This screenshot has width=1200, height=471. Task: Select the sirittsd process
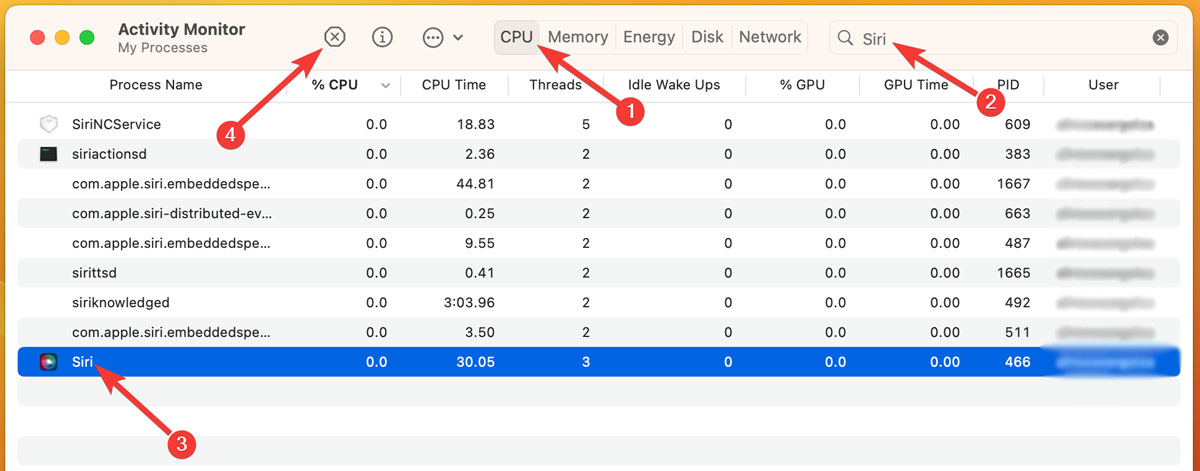600,272
